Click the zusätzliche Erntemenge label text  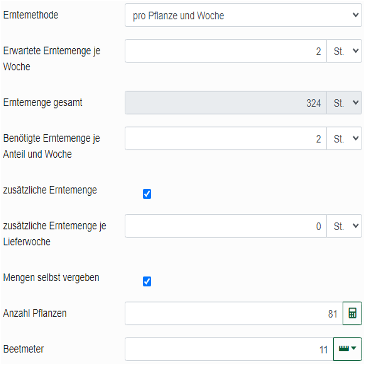click(x=50, y=190)
